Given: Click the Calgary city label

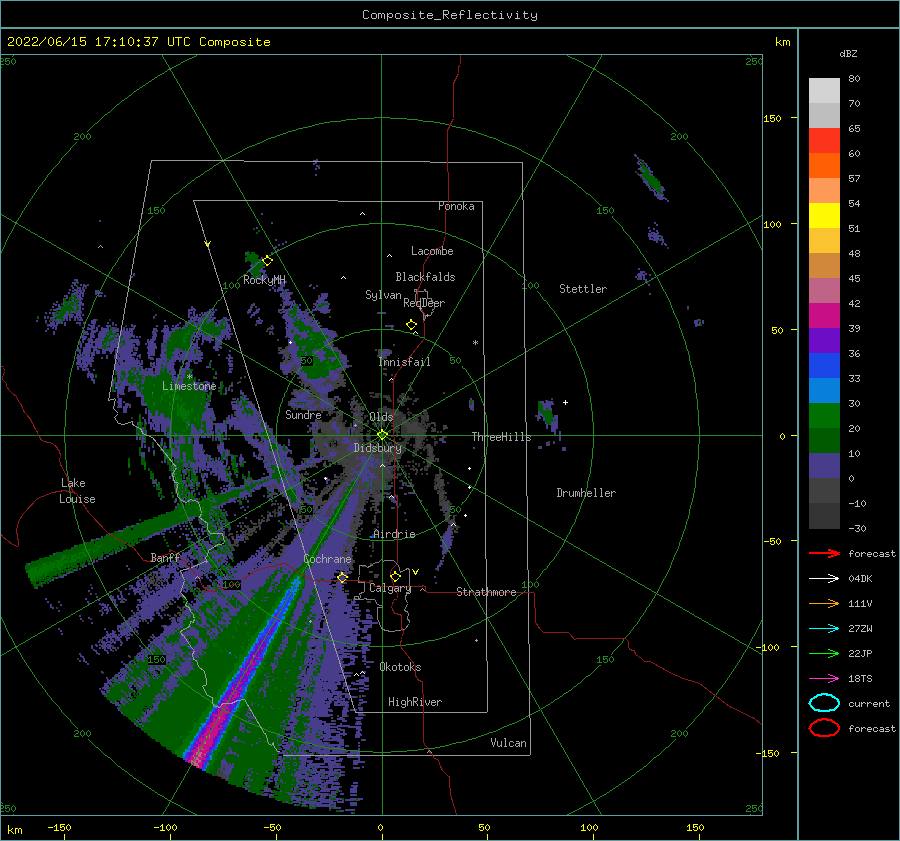Looking at the screenshot, I should [x=390, y=588].
